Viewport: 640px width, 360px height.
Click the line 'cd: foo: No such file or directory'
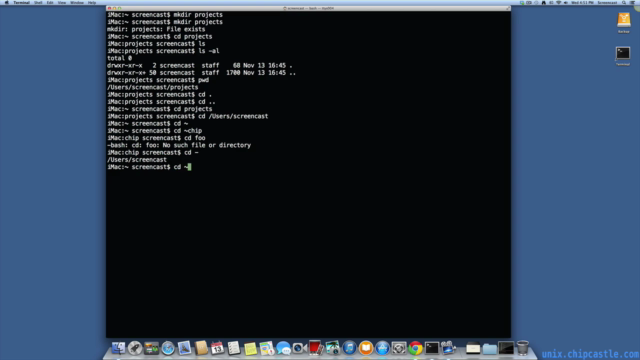point(191,145)
